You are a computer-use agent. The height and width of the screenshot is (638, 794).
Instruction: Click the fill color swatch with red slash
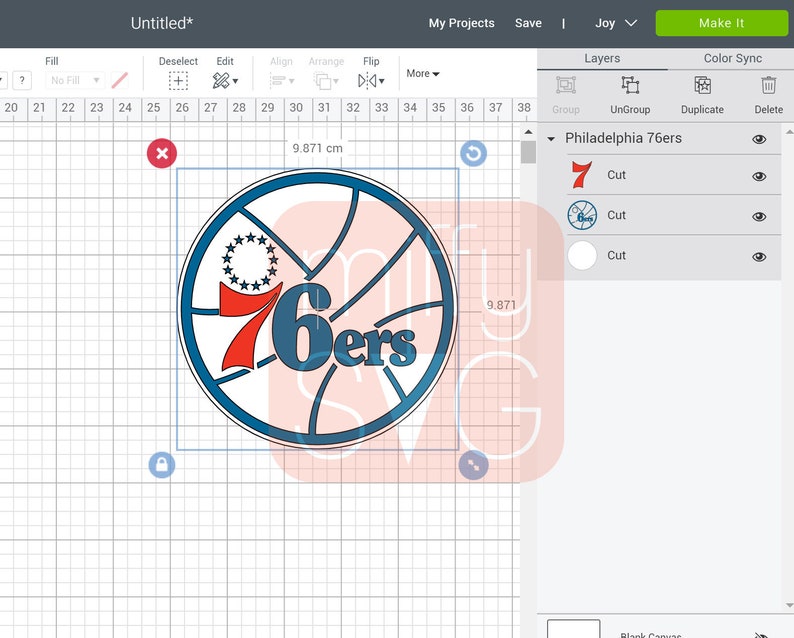pyautogui.click(x=120, y=80)
